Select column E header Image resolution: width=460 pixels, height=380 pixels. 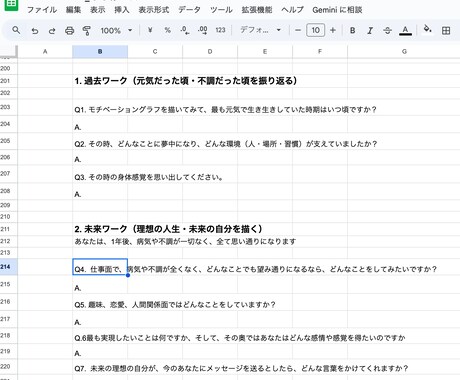tap(265, 52)
